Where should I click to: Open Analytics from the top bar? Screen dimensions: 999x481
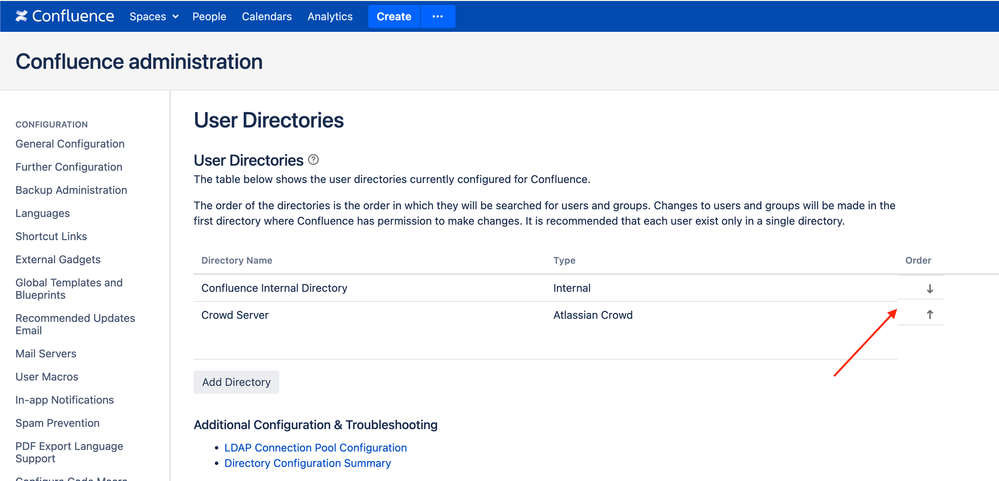(x=329, y=17)
